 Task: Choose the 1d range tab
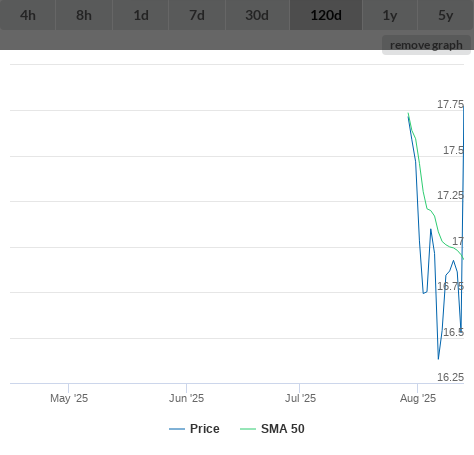click(141, 15)
